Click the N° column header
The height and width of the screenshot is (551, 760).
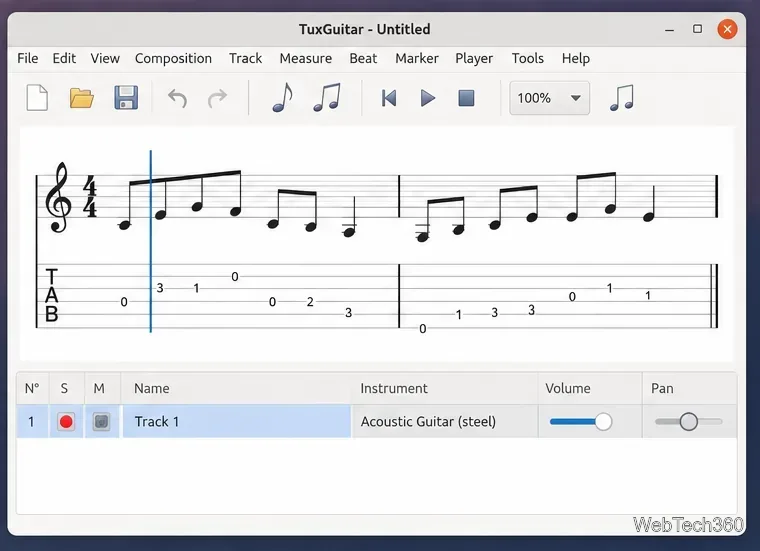coord(32,388)
